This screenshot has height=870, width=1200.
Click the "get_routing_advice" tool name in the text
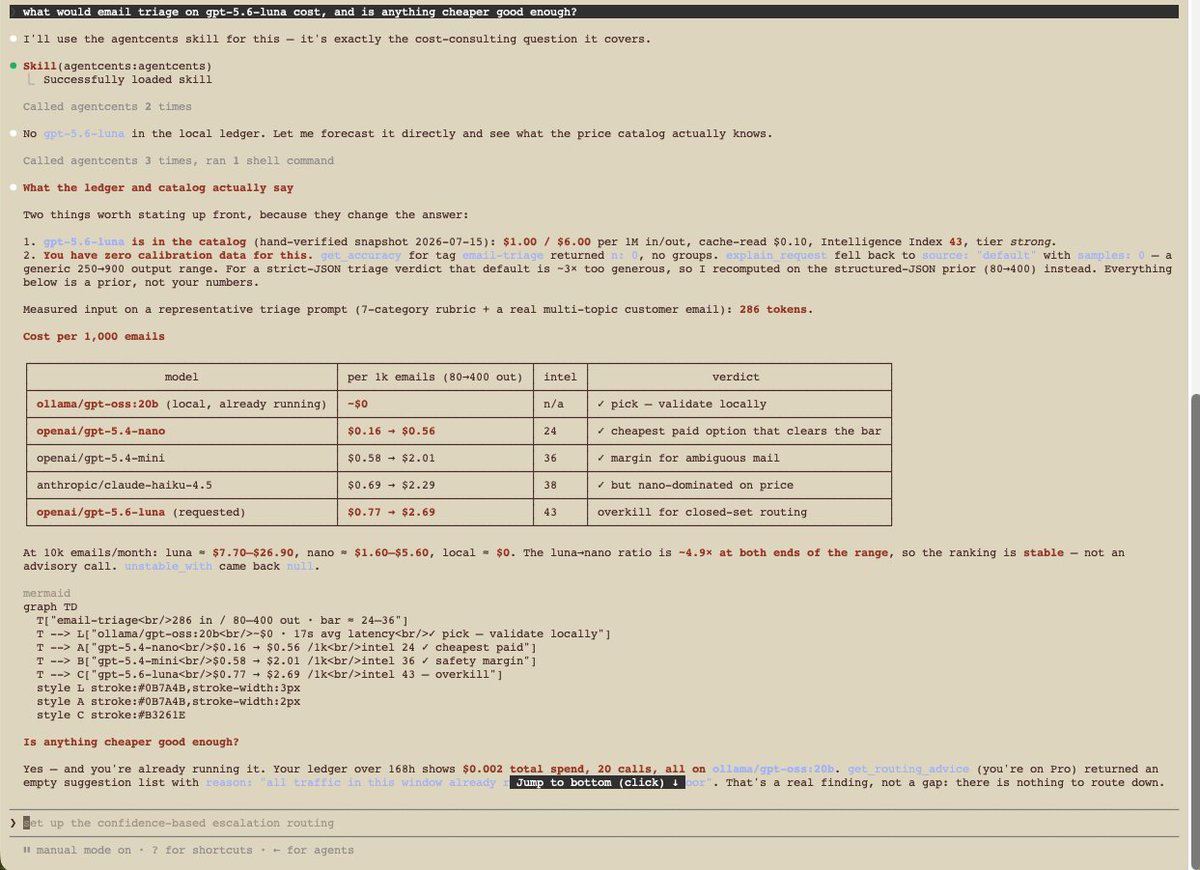[908, 769]
